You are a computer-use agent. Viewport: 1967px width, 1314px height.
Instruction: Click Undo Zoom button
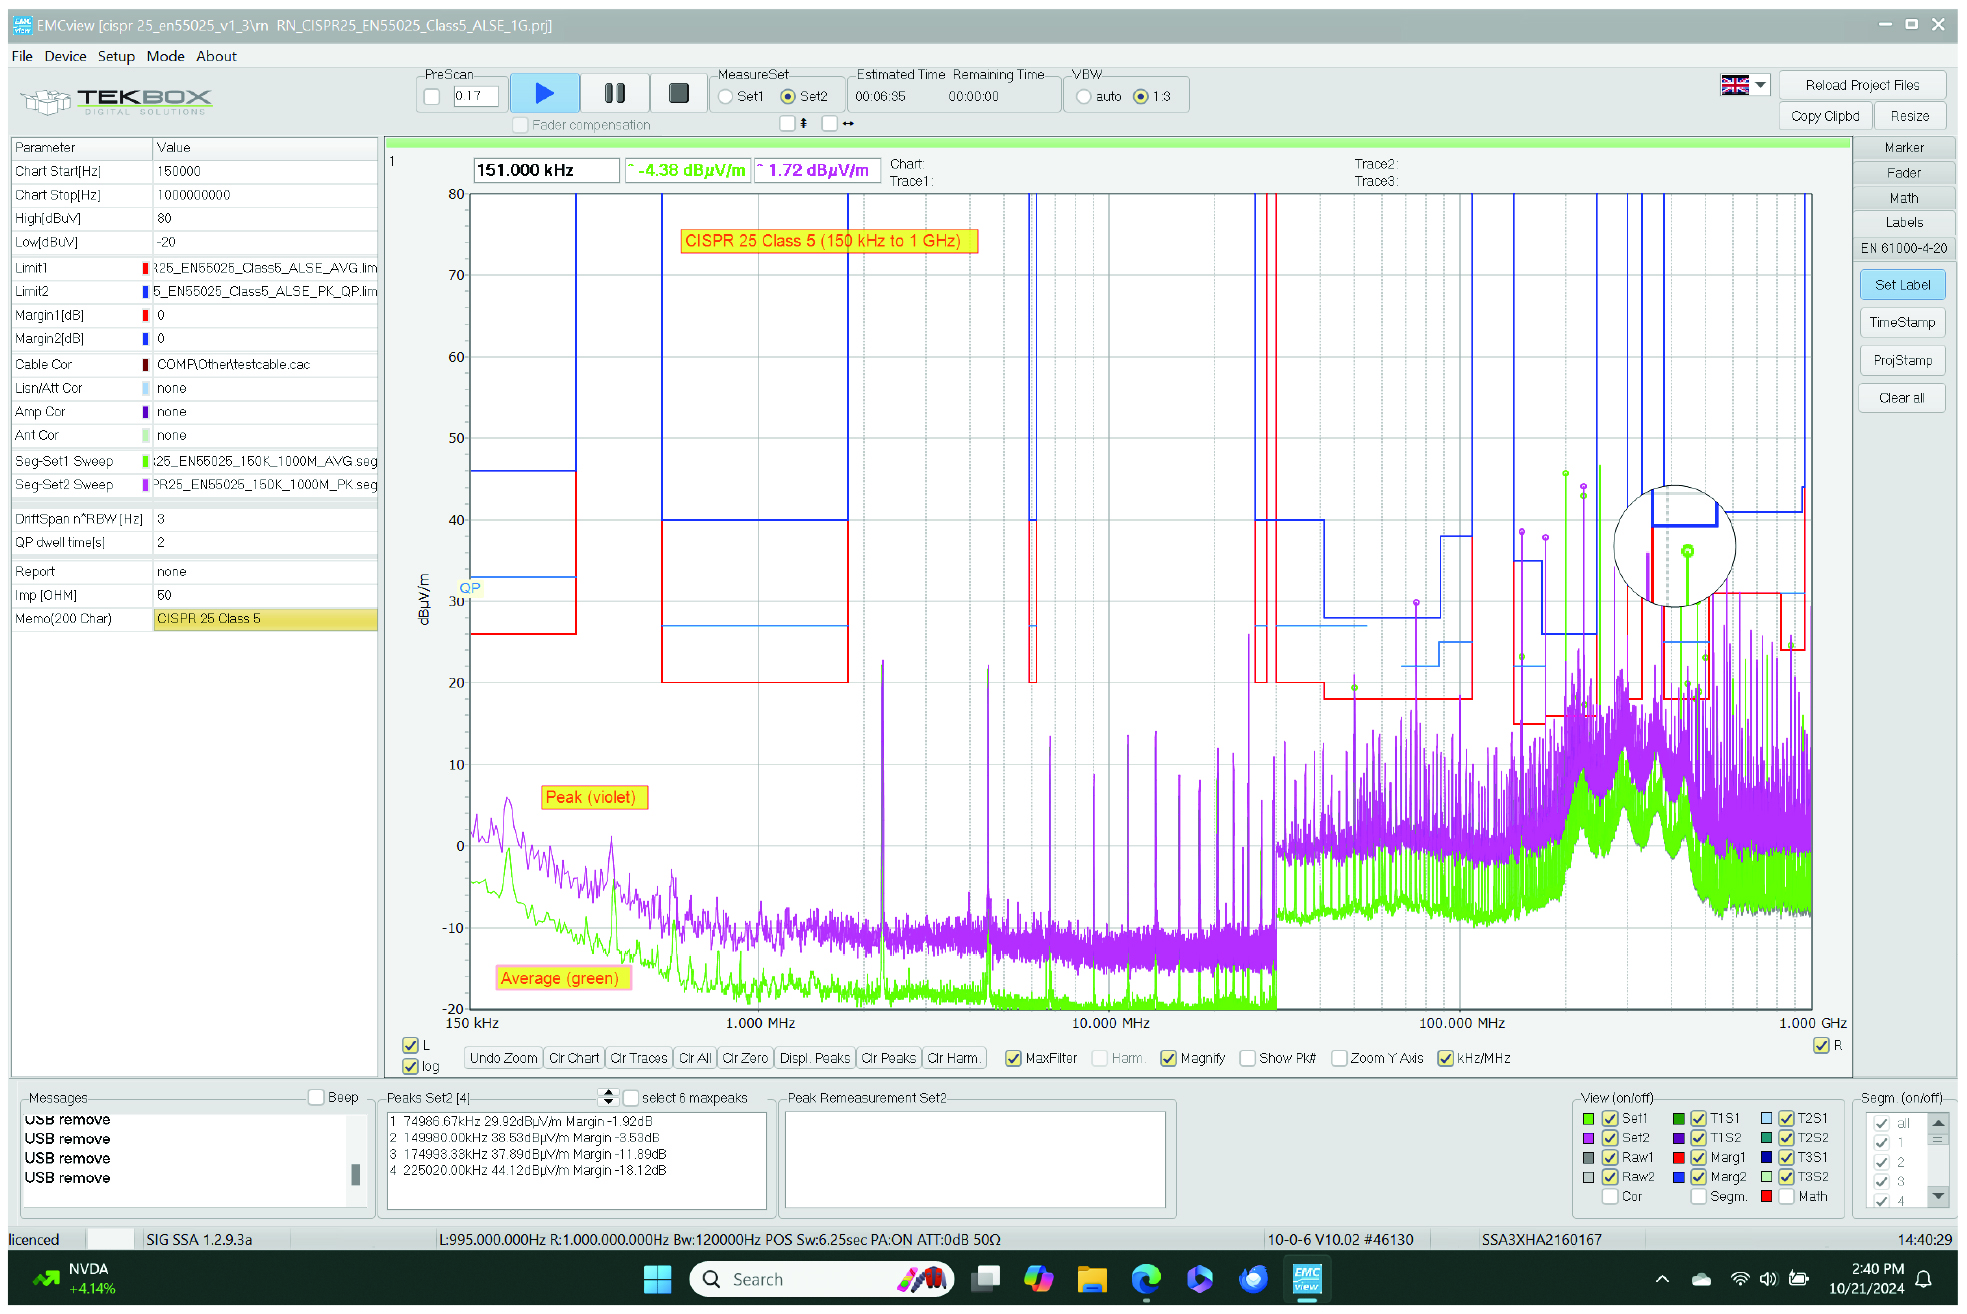[503, 1058]
